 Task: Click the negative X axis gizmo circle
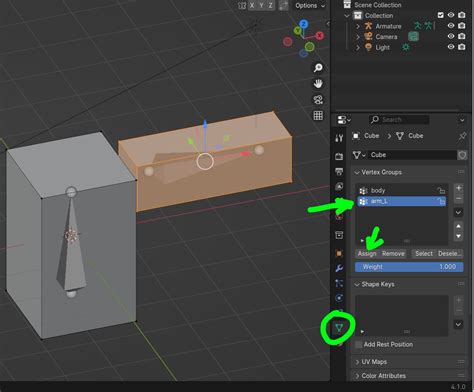288,42
